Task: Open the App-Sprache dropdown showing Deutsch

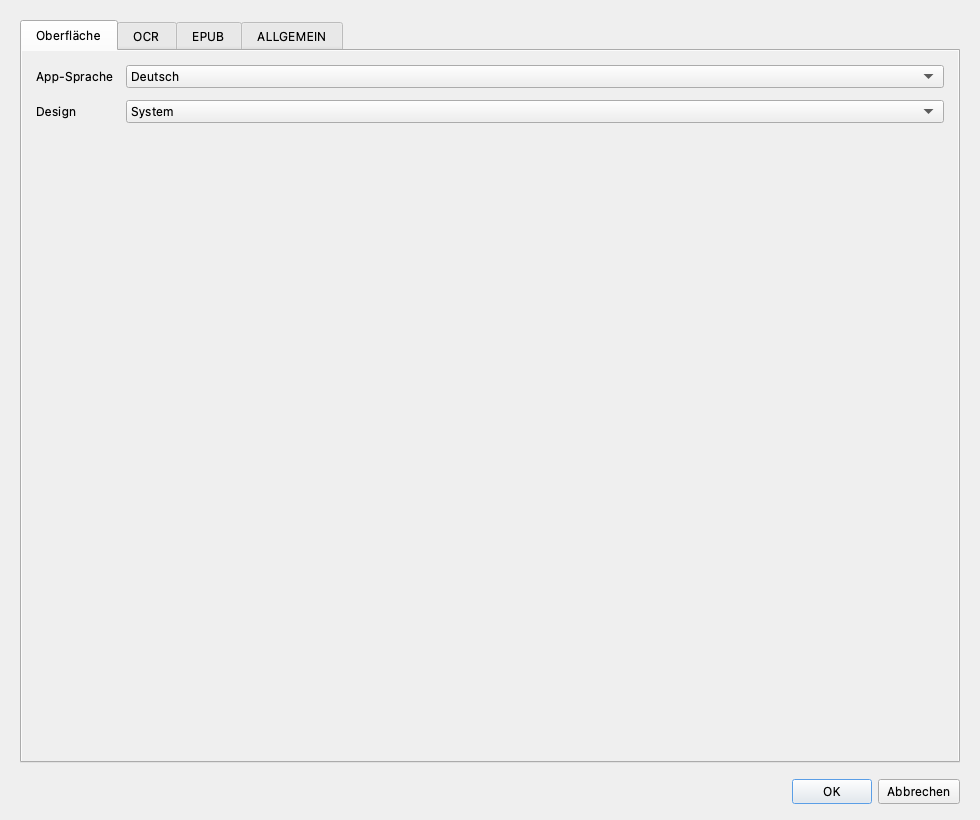Action: pos(534,76)
